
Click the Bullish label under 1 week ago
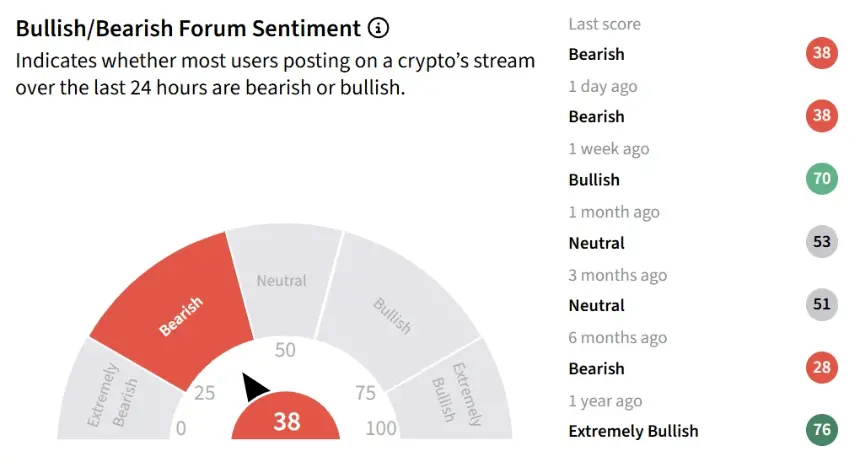(x=594, y=179)
